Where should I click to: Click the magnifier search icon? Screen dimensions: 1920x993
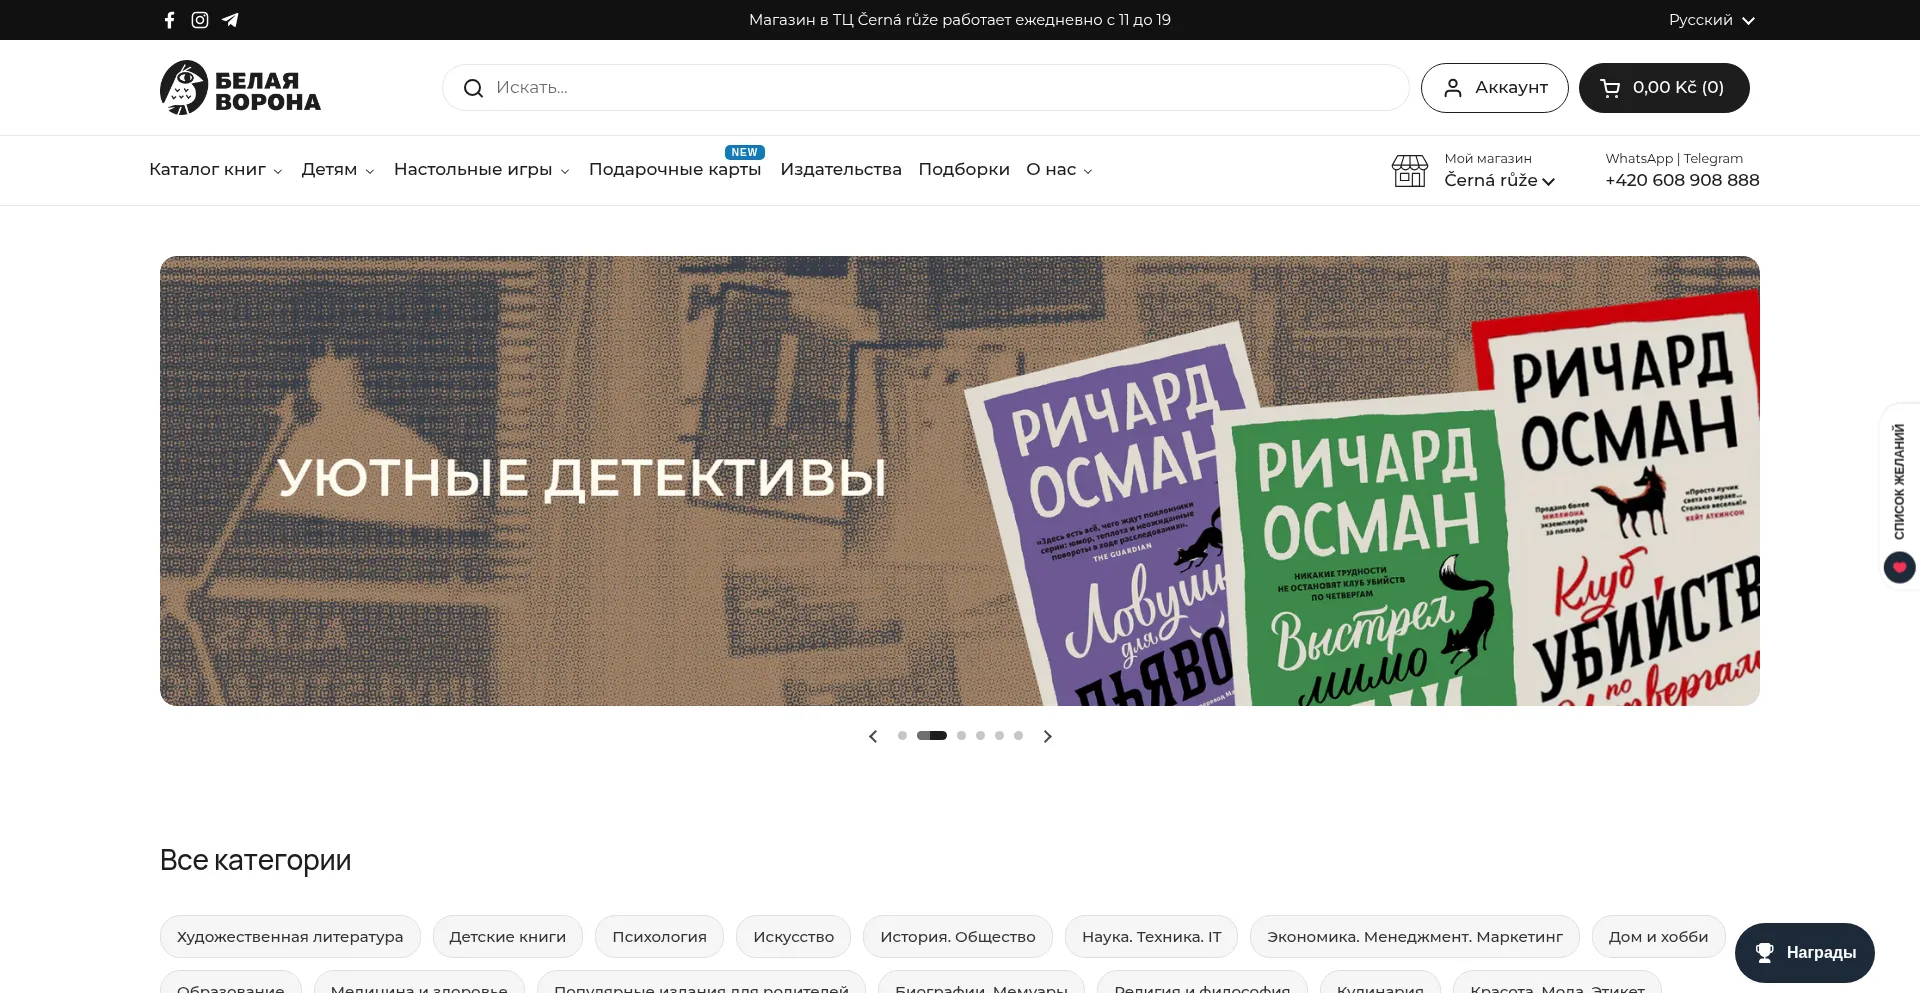click(473, 88)
